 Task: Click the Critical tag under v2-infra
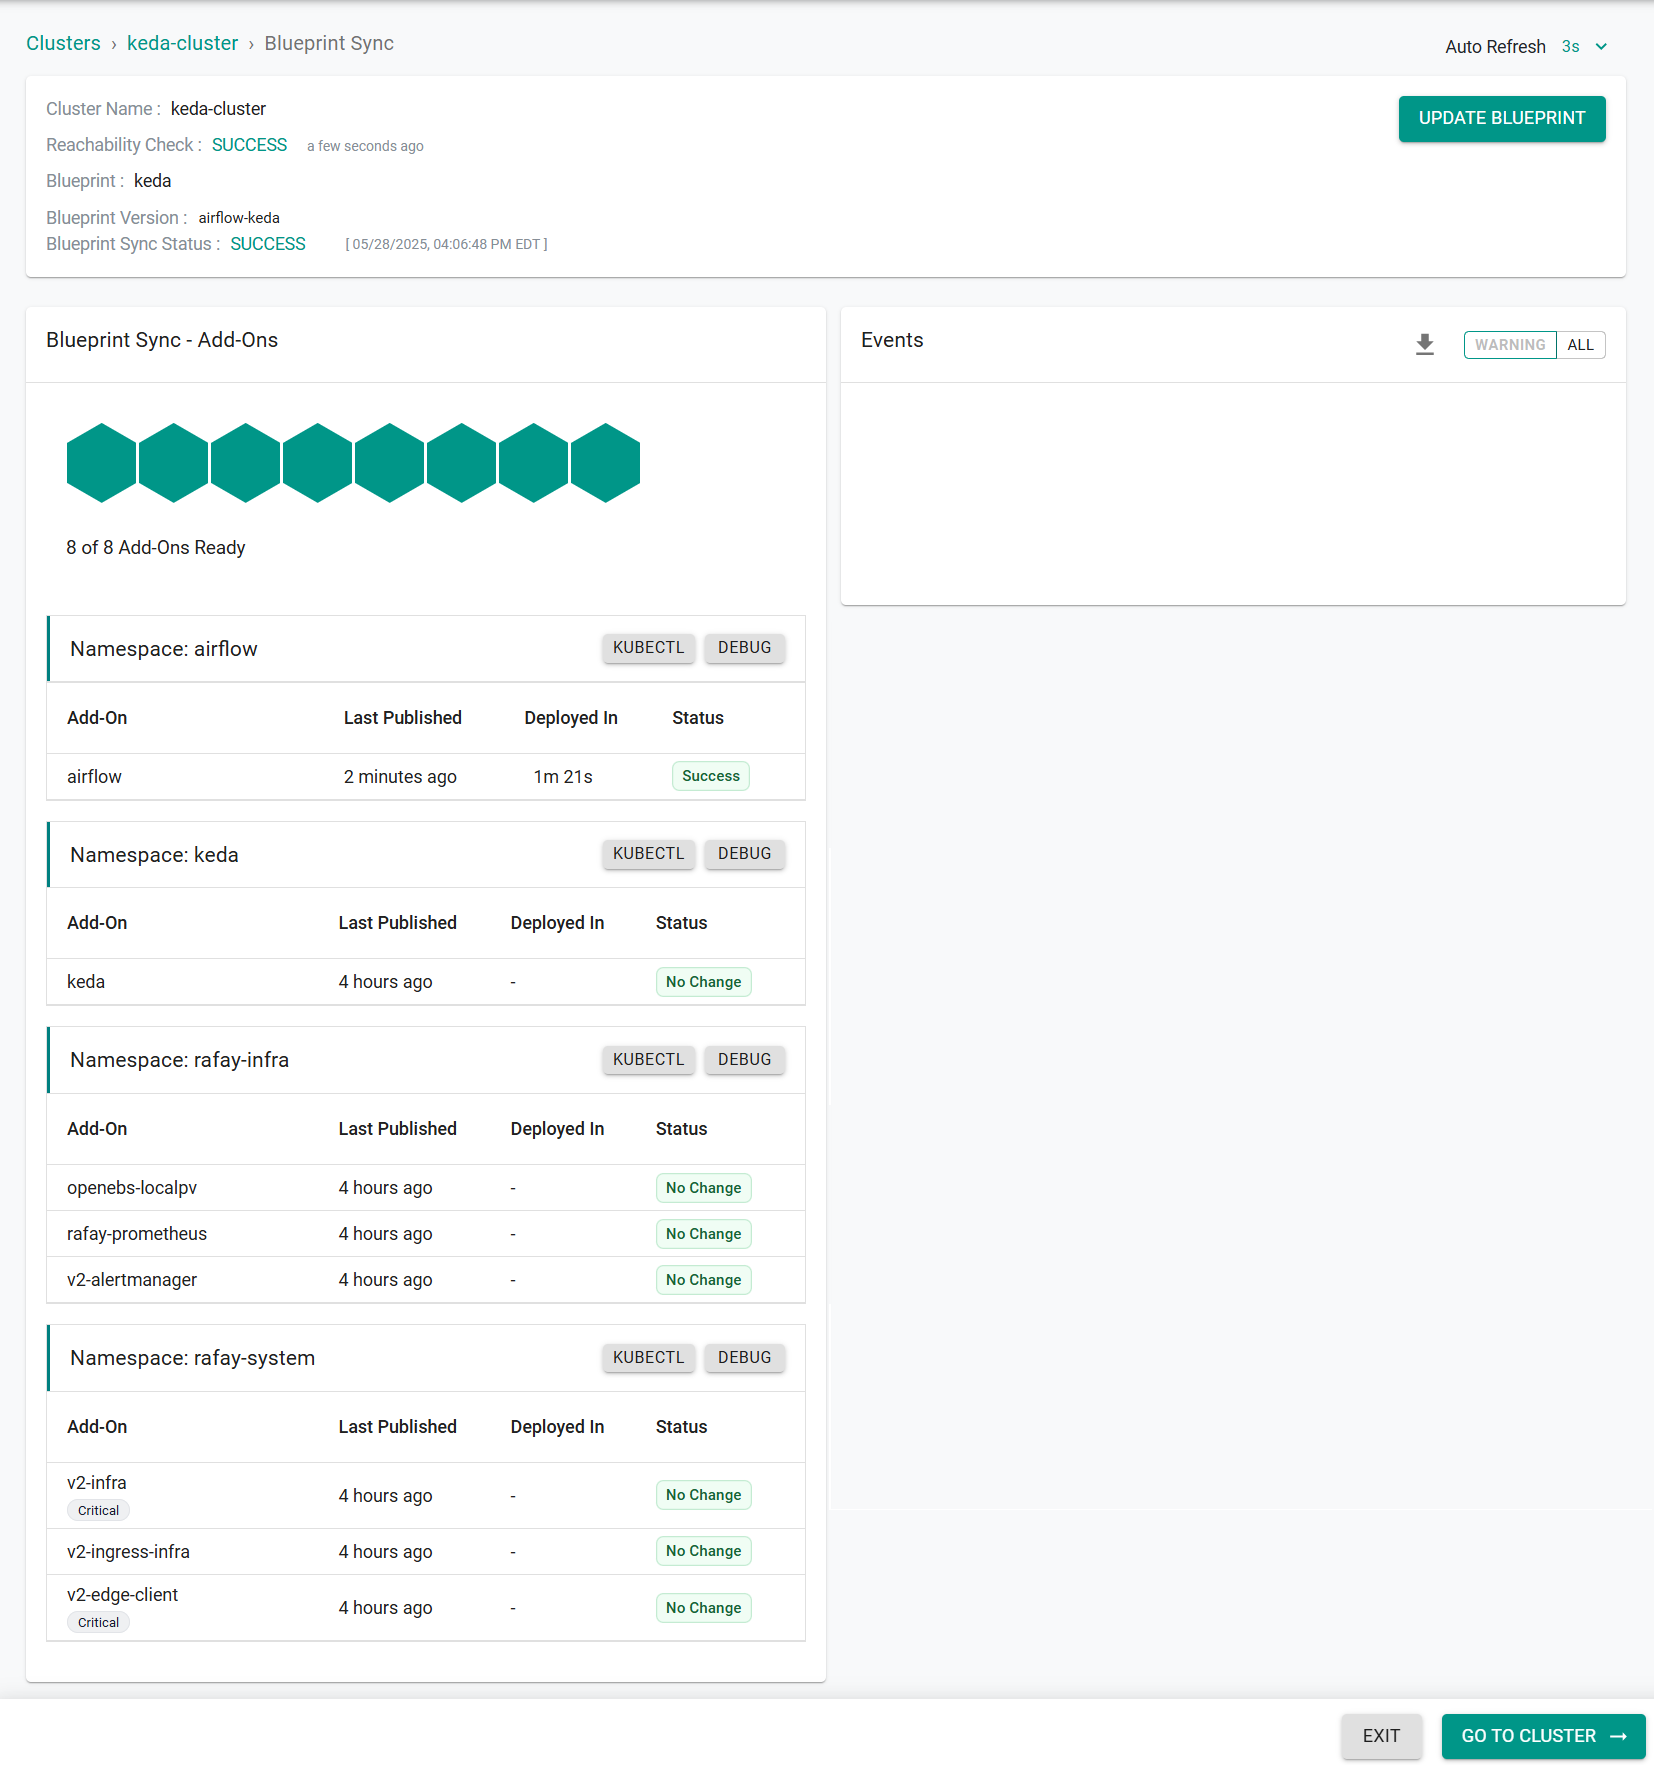click(98, 1511)
